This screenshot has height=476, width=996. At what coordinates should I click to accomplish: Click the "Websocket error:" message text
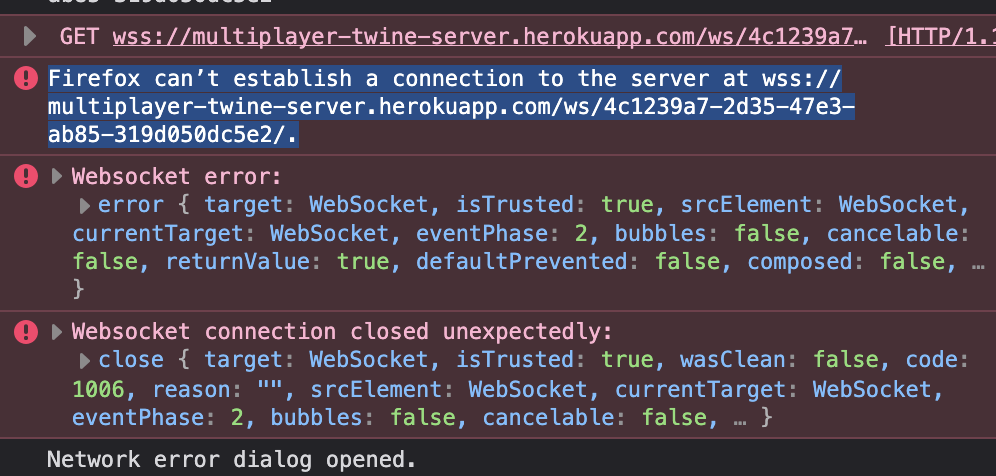click(177, 177)
